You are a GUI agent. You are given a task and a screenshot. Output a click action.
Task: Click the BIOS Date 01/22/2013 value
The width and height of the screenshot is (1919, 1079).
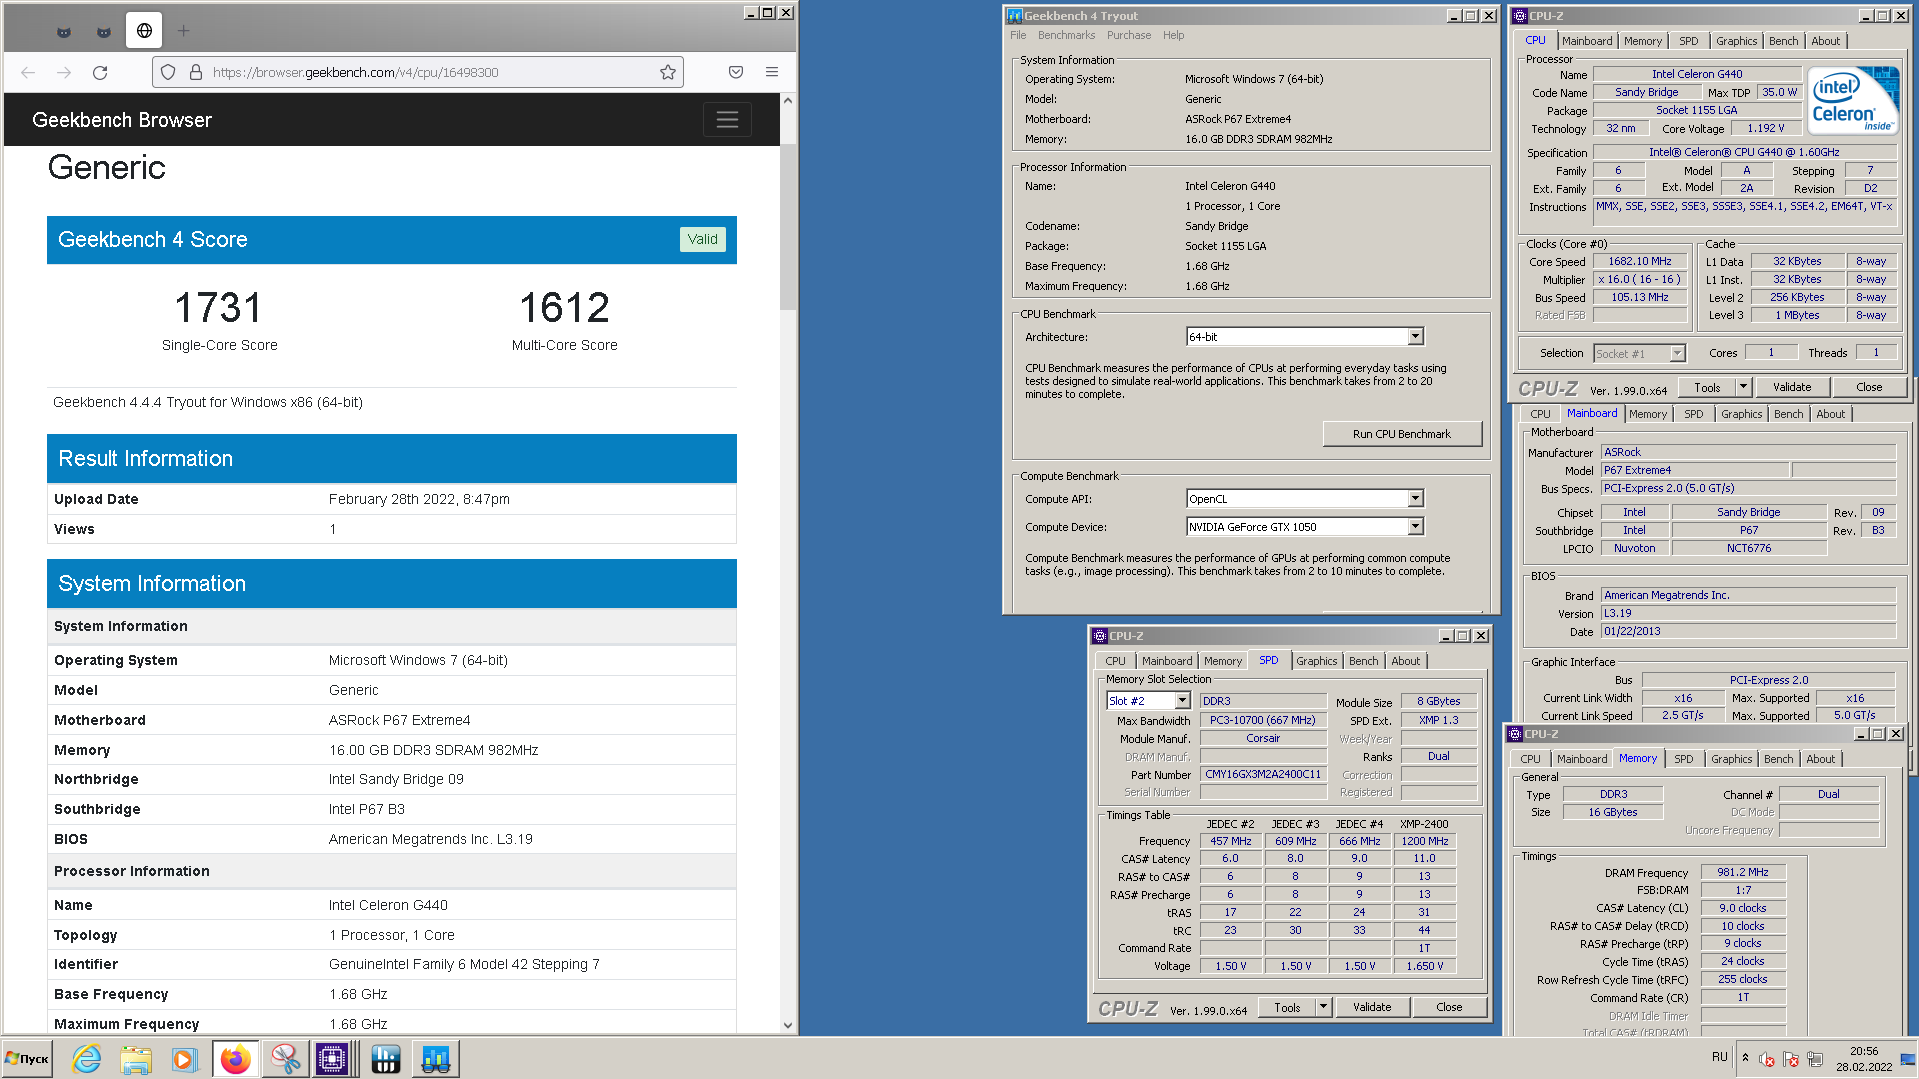tap(1748, 631)
